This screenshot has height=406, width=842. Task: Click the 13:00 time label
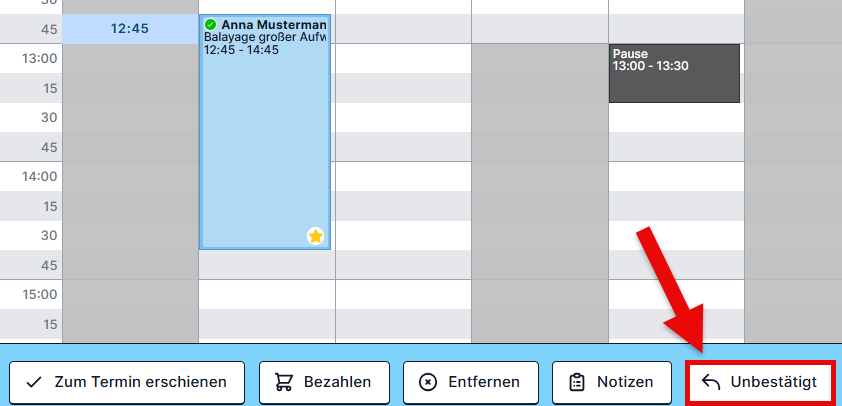click(x=38, y=58)
